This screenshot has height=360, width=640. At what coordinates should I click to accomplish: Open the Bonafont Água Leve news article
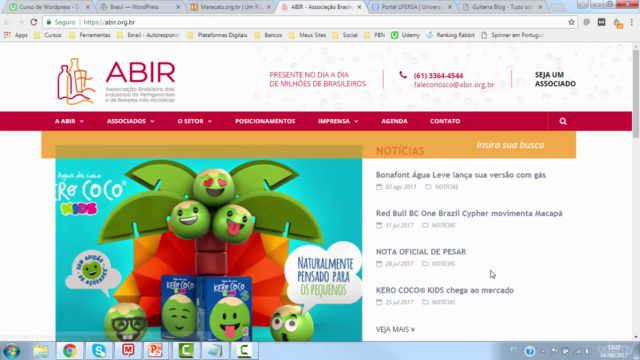click(x=460, y=175)
